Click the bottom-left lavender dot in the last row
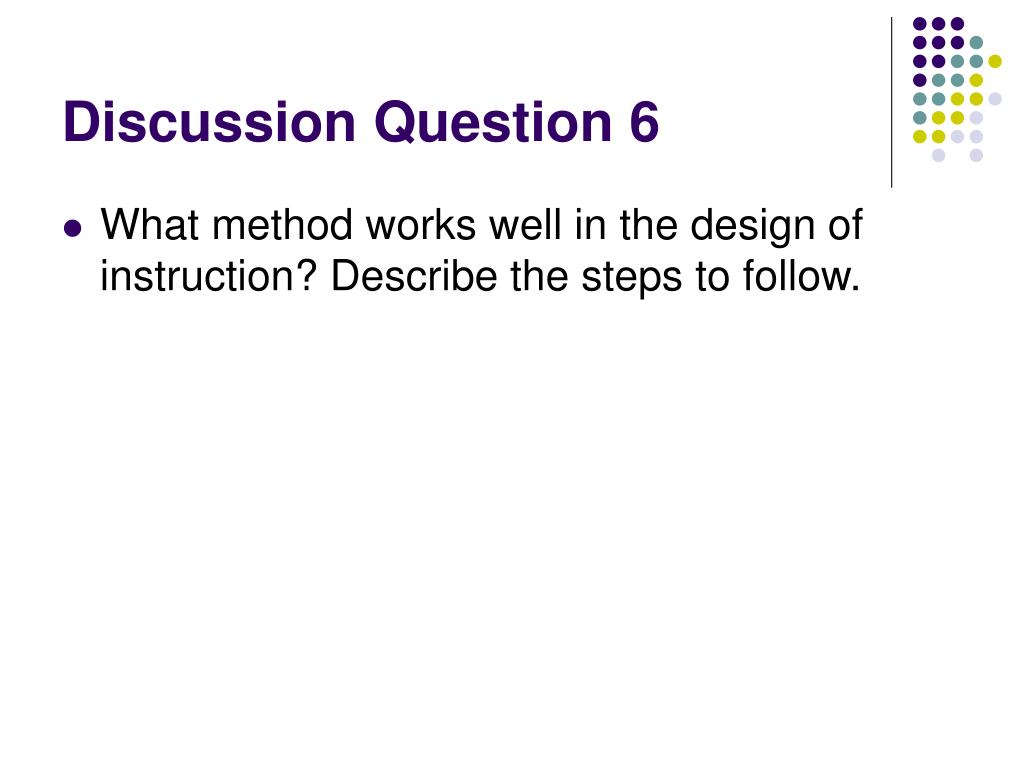The height and width of the screenshot is (768, 1024). pyautogui.click(x=938, y=155)
